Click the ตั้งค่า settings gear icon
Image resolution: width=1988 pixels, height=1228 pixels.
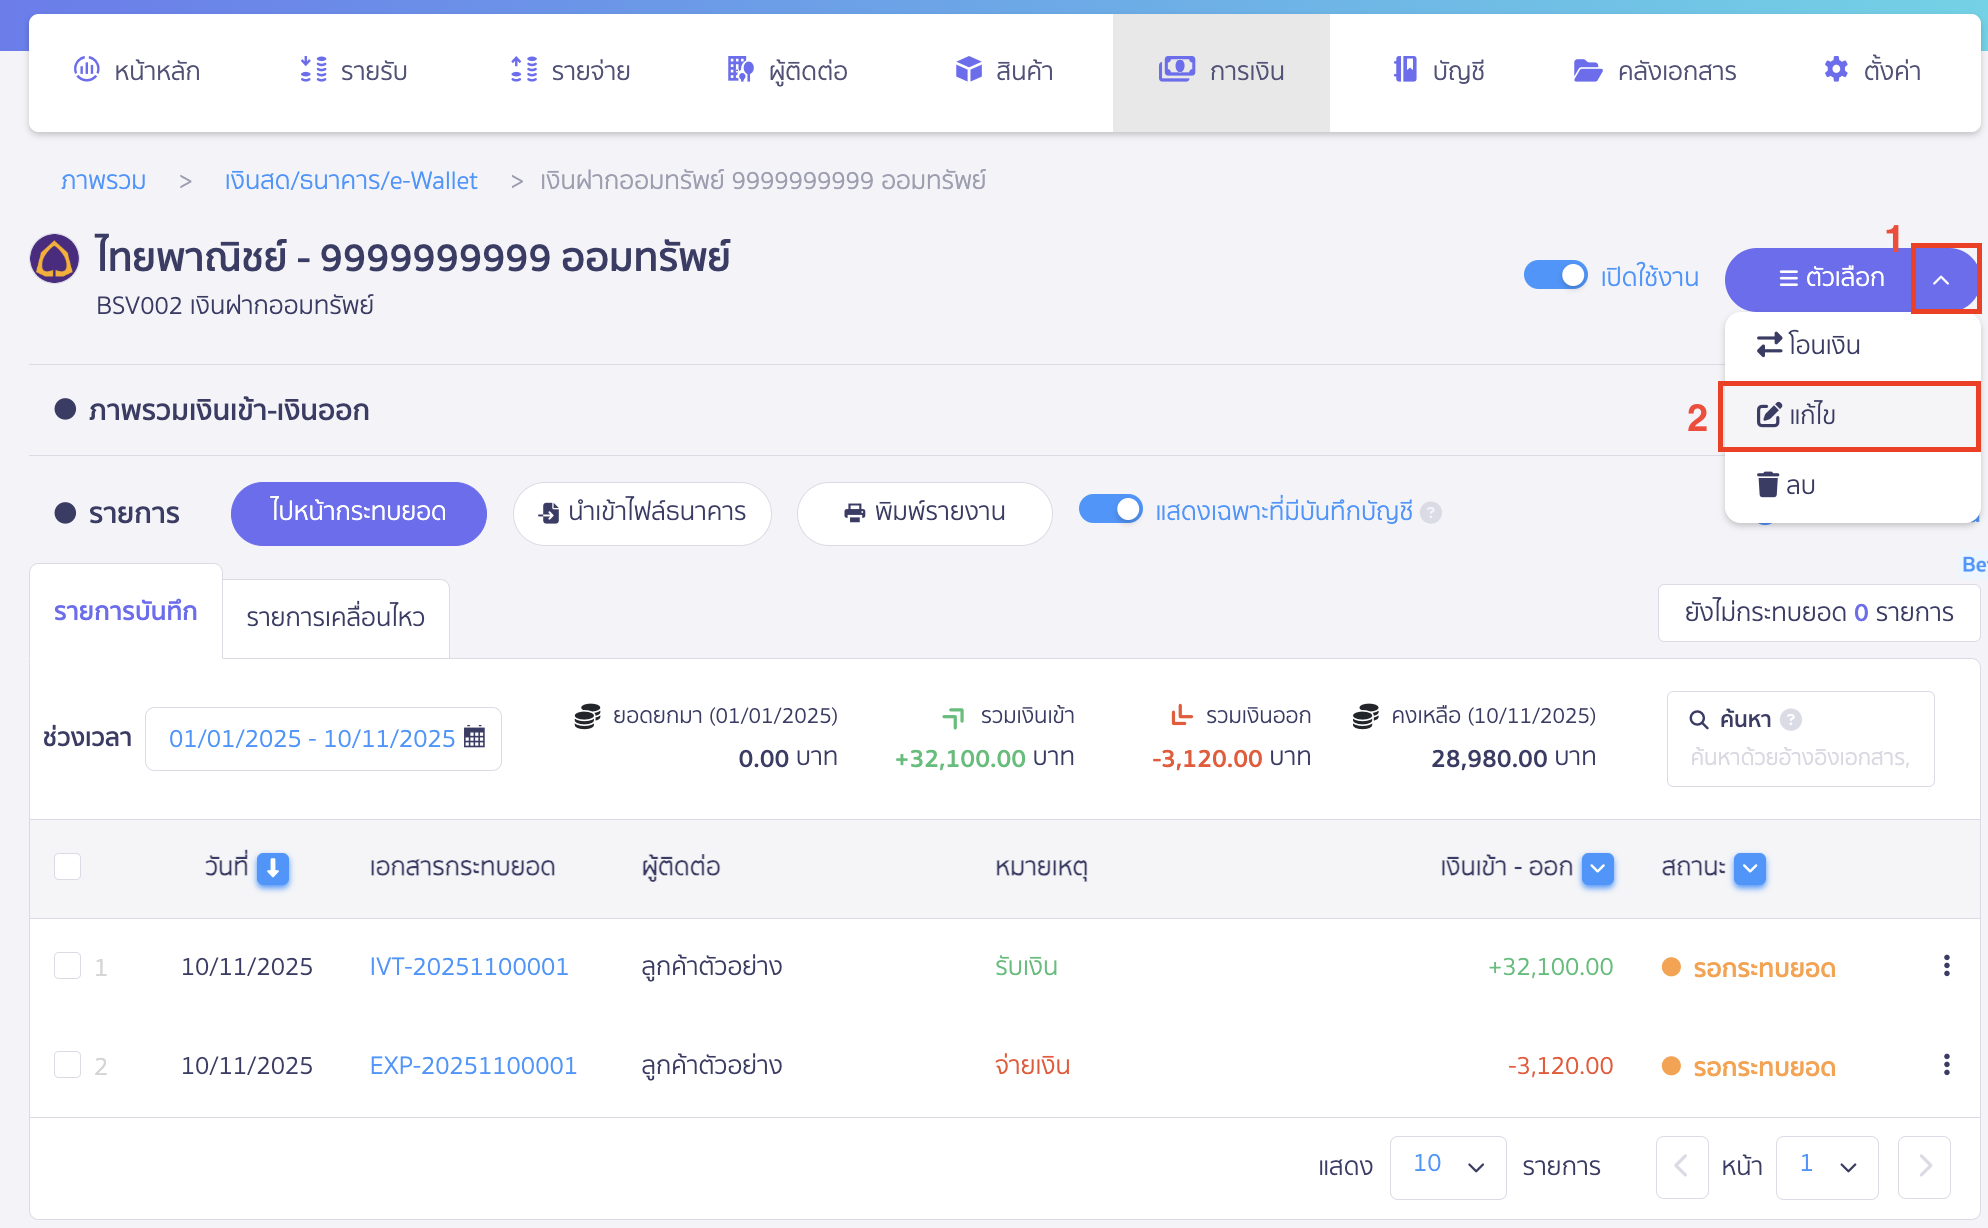click(1836, 70)
